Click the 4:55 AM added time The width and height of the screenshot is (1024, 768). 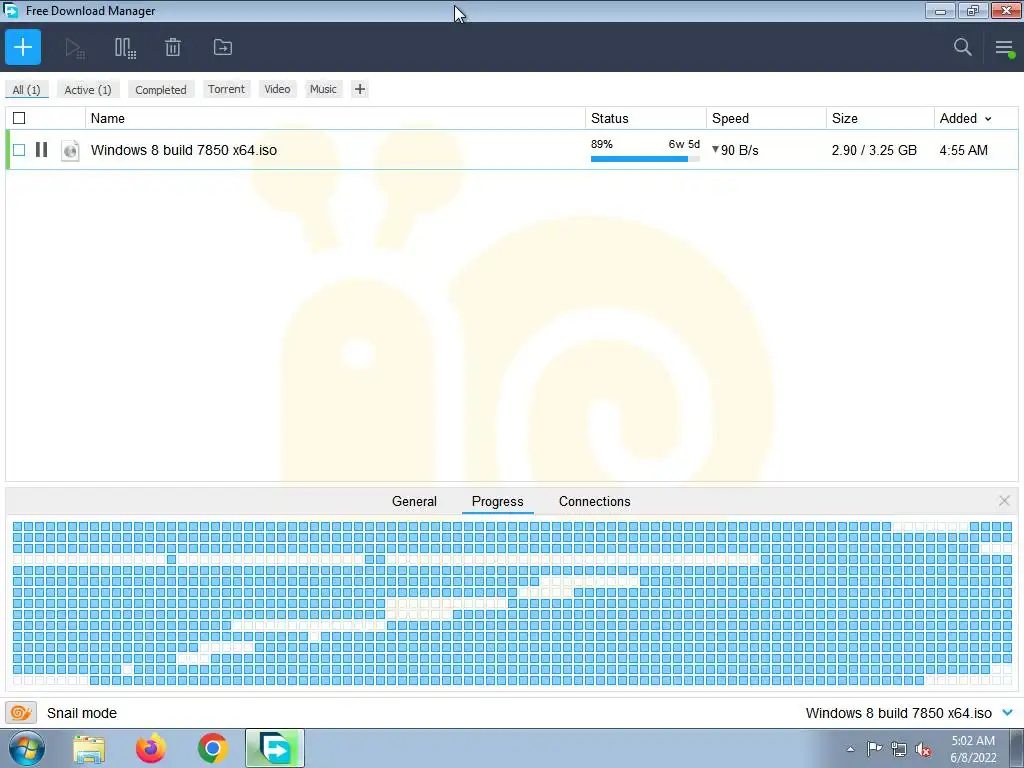tap(963, 150)
